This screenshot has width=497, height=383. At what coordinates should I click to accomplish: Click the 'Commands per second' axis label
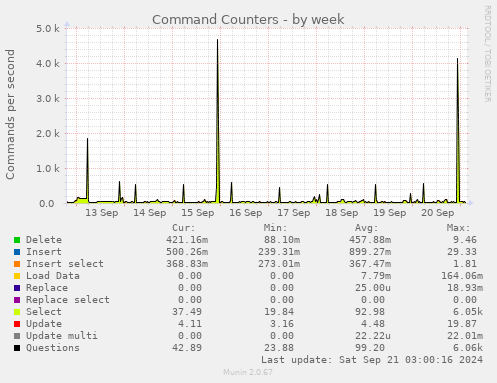point(10,114)
